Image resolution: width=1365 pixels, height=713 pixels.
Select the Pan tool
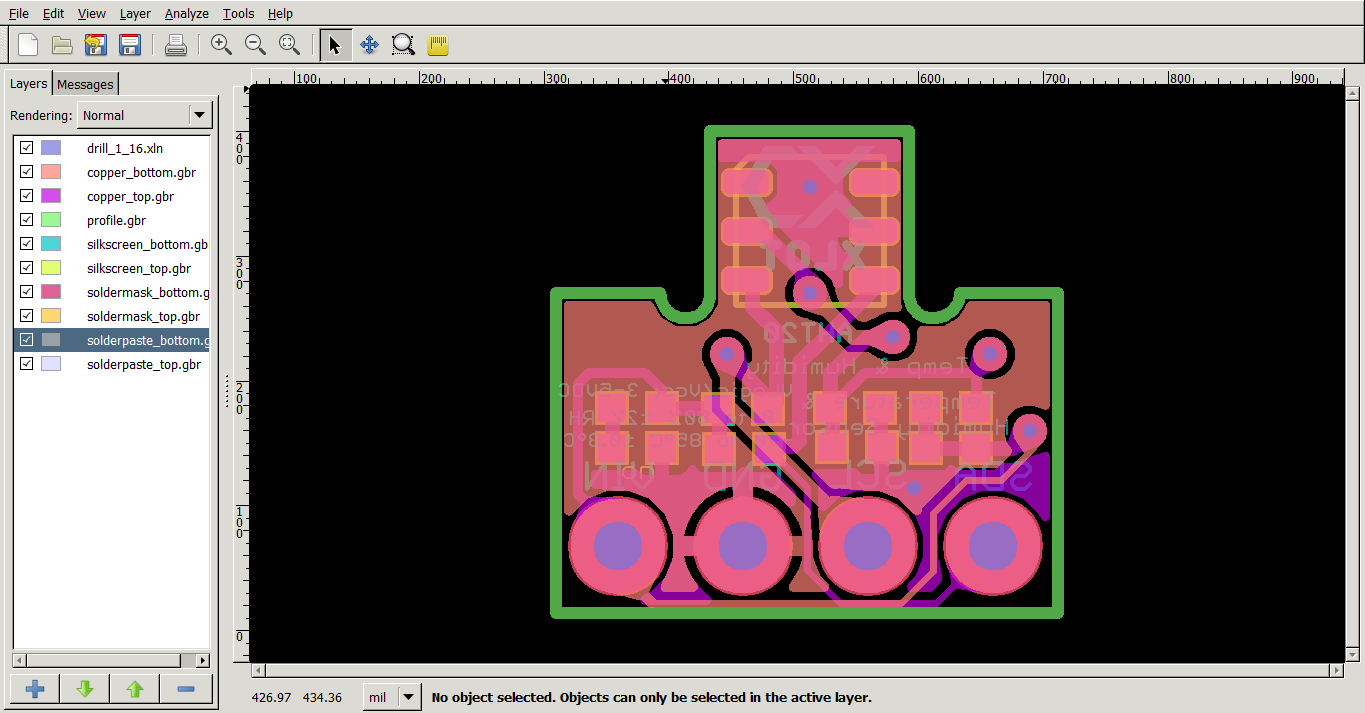(369, 44)
